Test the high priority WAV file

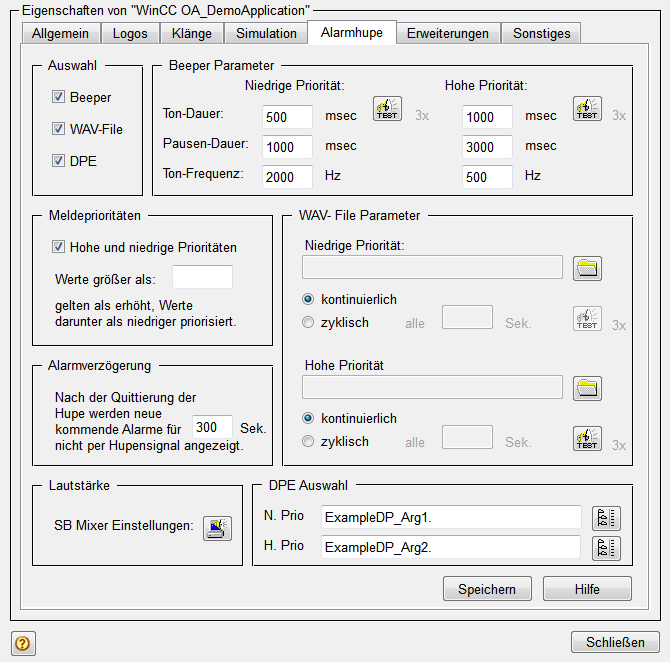[x=587, y=438]
